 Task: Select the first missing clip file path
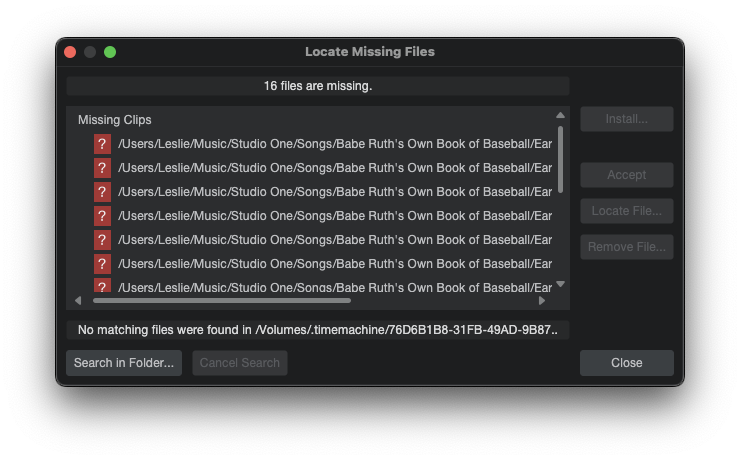point(335,144)
